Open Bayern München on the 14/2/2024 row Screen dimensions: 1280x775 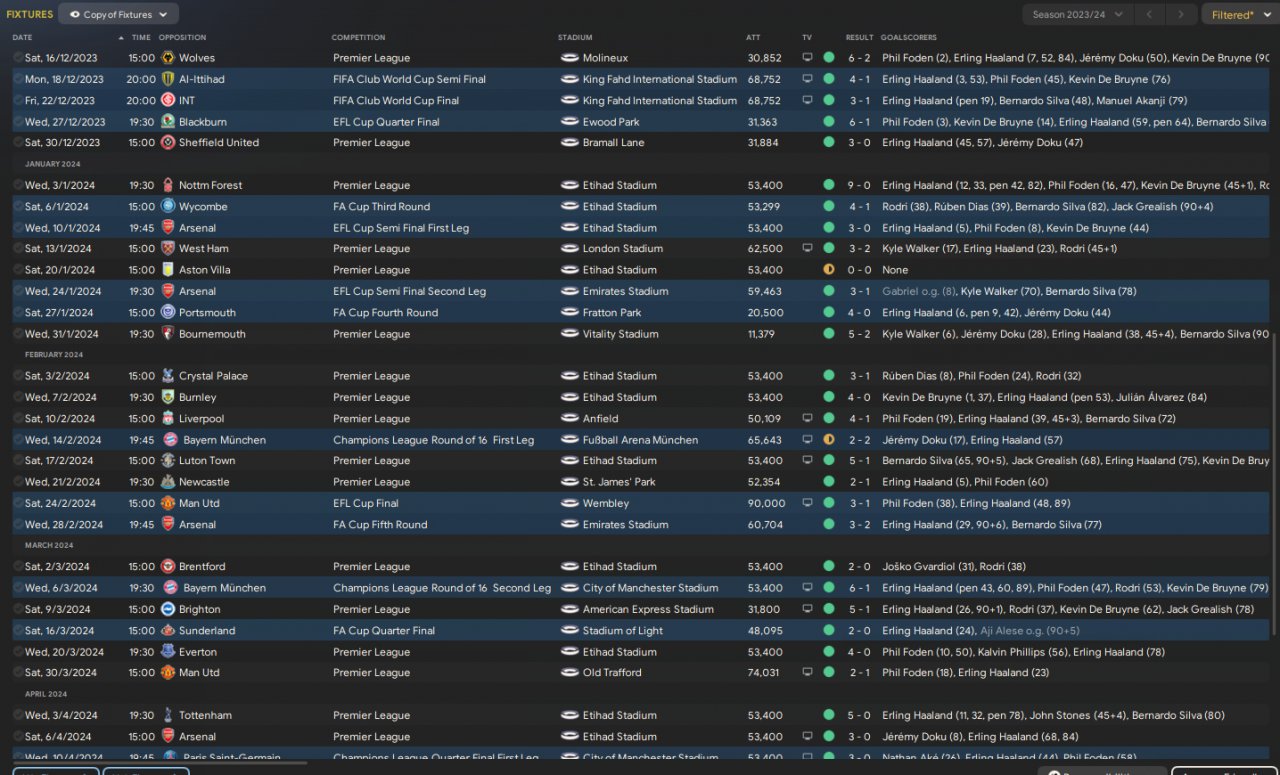[225, 440]
